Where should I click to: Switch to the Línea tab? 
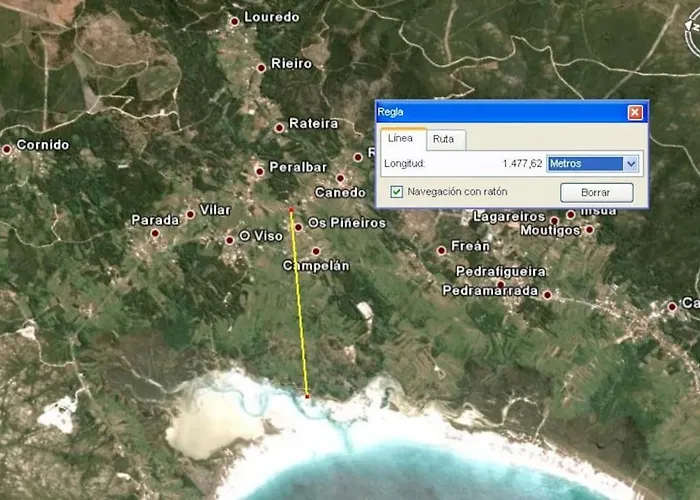tap(400, 139)
